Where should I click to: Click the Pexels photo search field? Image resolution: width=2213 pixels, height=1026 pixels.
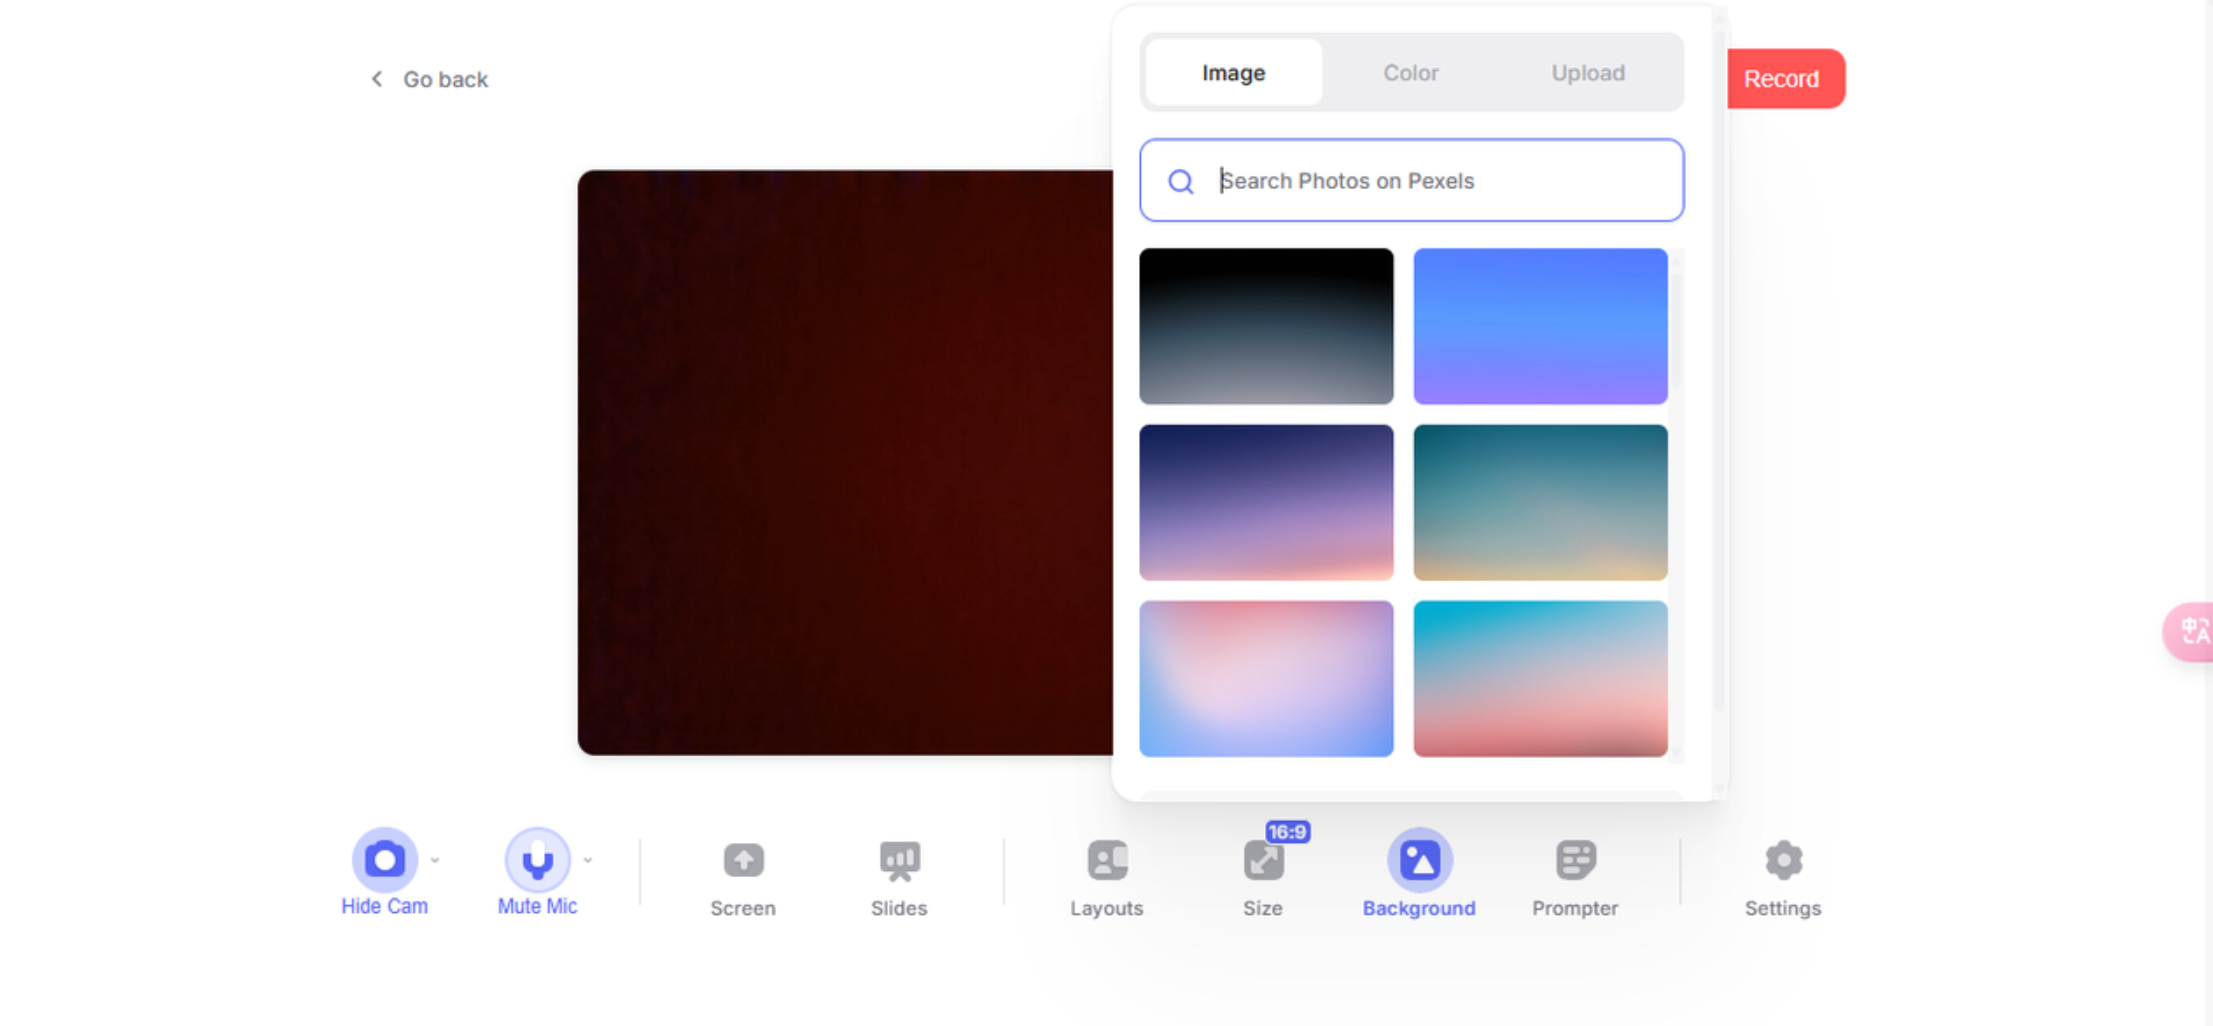[1410, 180]
